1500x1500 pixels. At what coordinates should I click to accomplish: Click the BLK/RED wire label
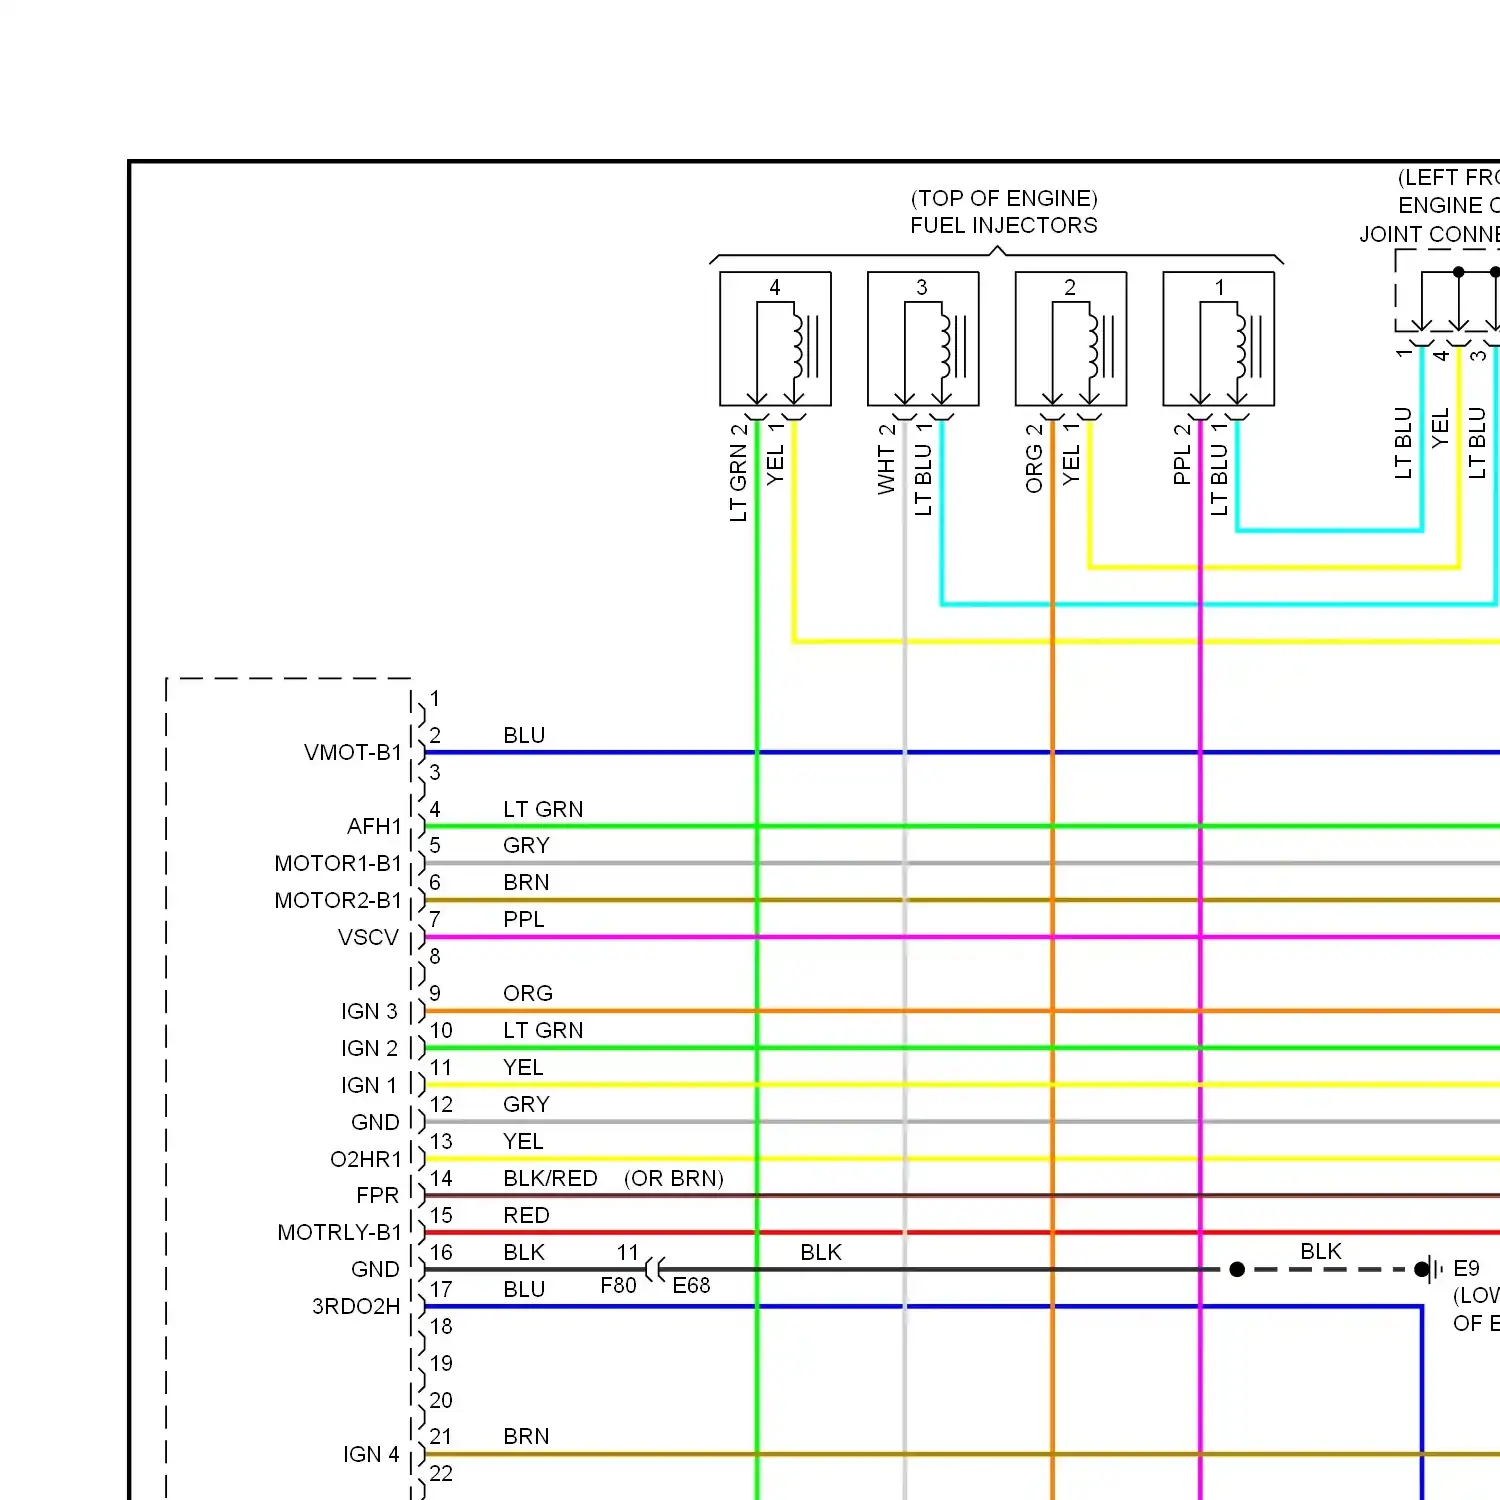550,1178
